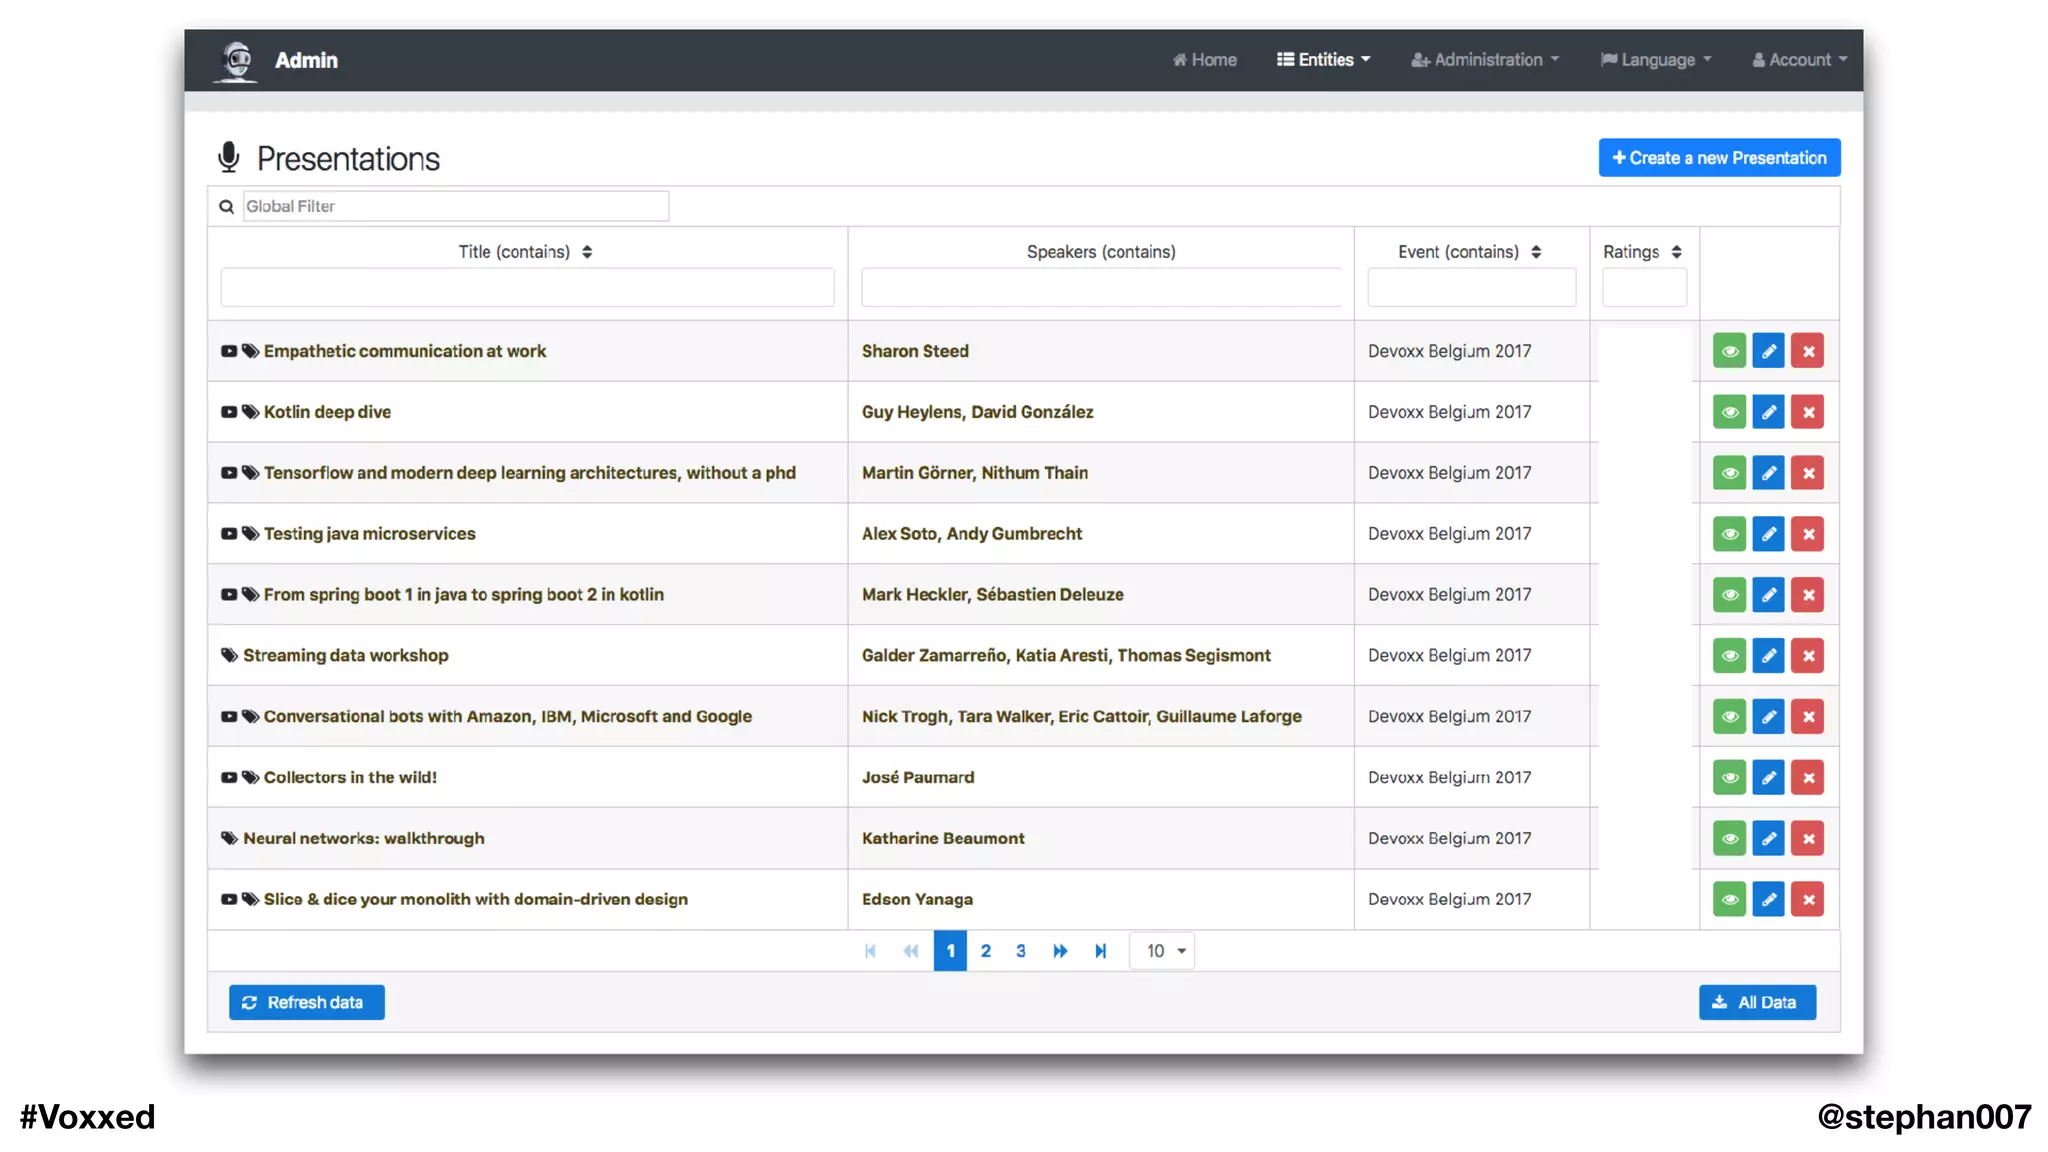Edit Slice & dice your monolith presentation
This screenshot has width=2048, height=1152.
(x=1768, y=899)
